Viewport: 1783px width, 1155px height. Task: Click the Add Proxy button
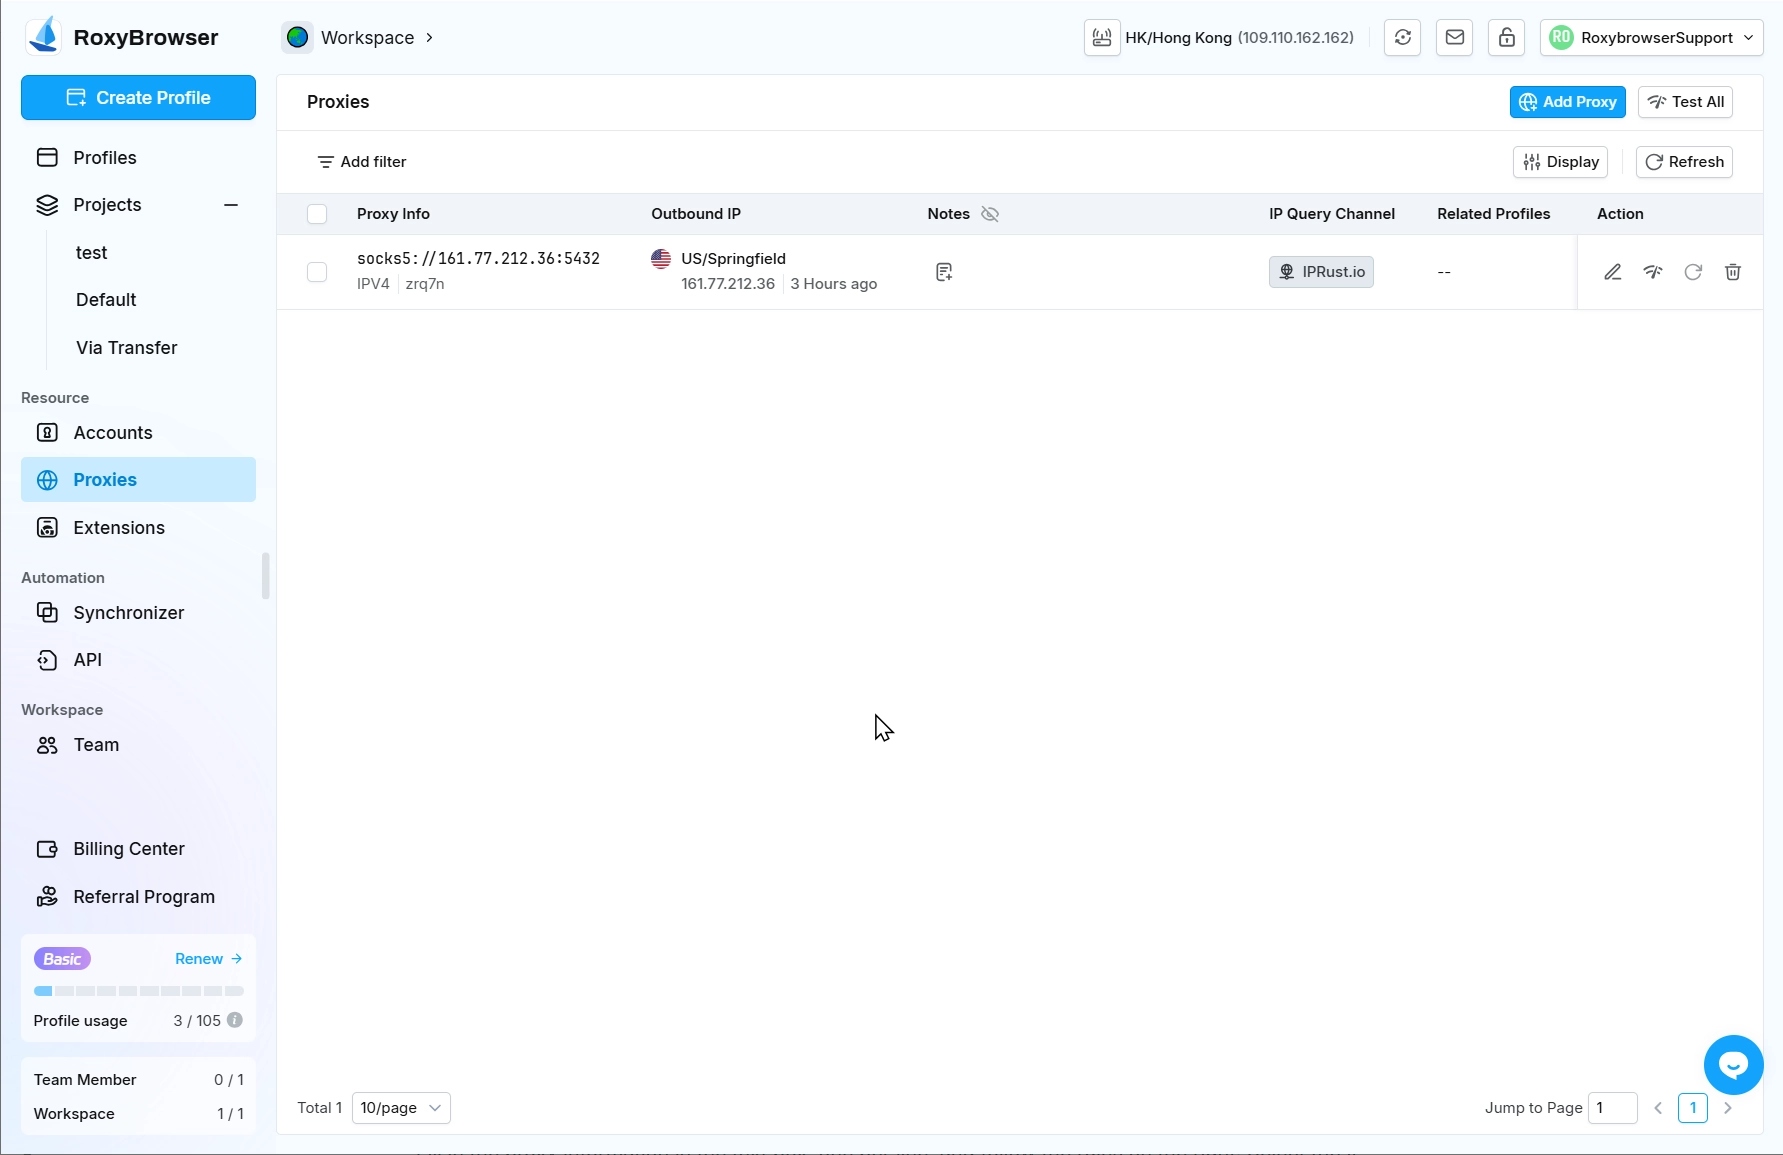1567,102
